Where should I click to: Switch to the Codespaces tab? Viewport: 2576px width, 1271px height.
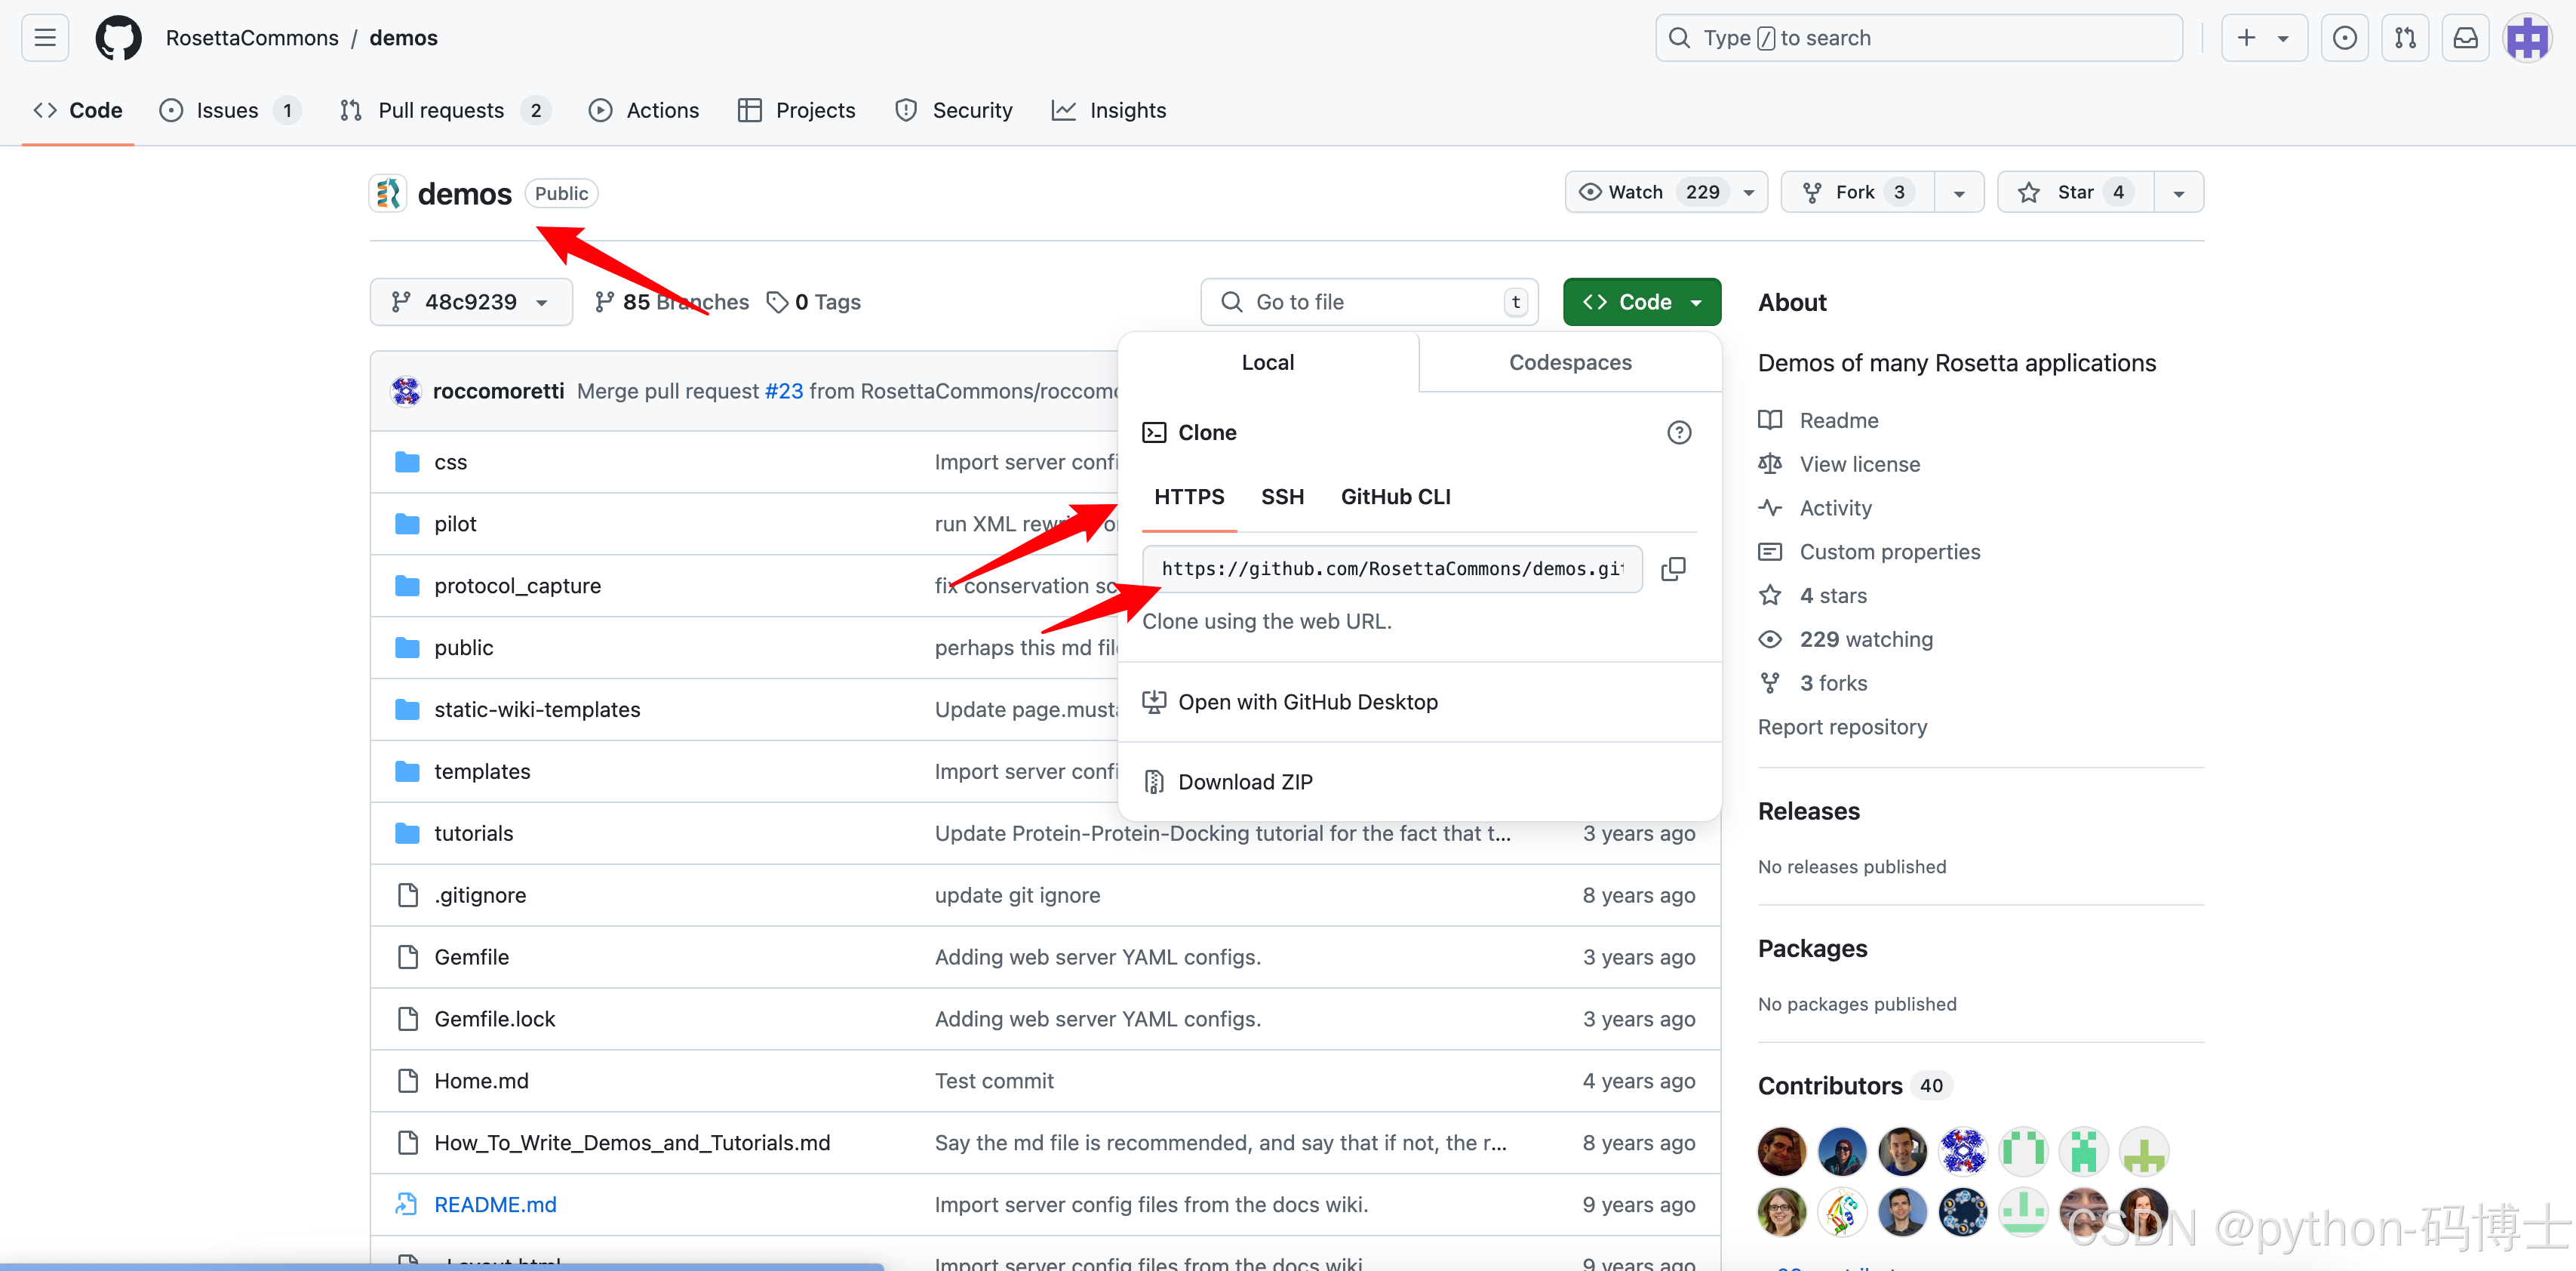pyautogui.click(x=1570, y=363)
